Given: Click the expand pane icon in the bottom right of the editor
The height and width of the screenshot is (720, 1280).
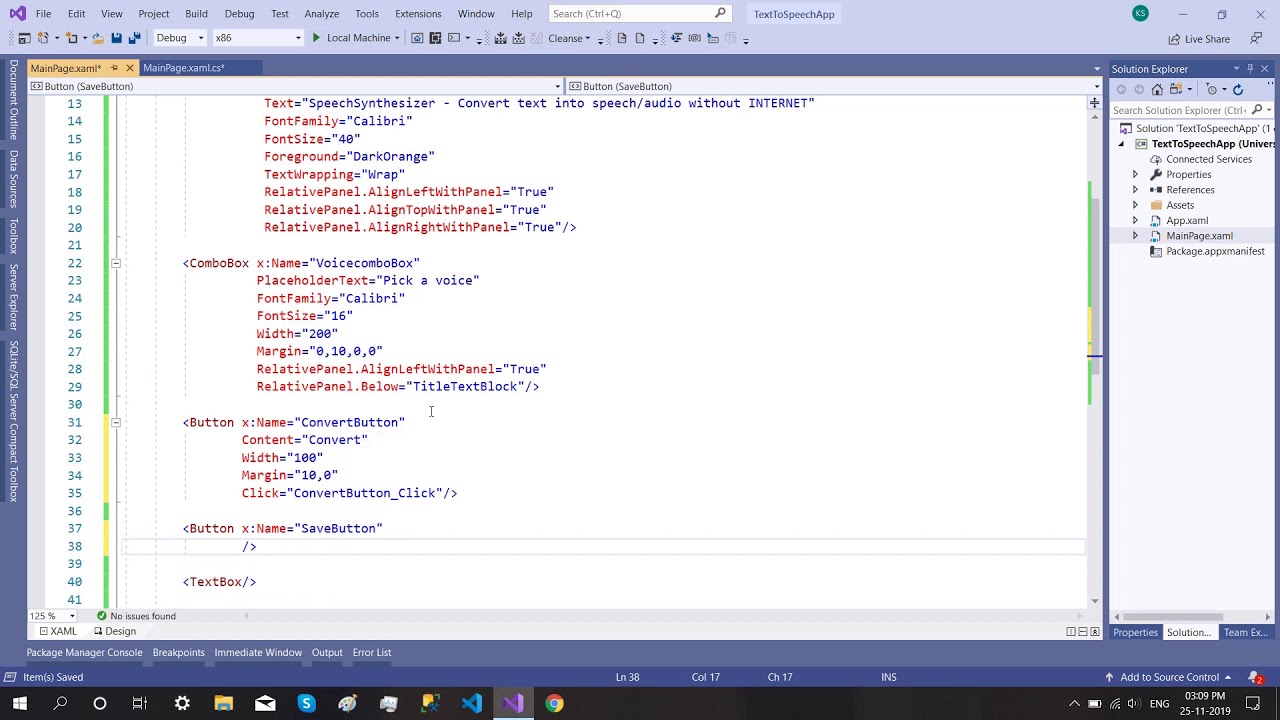Looking at the screenshot, I should point(1094,632).
